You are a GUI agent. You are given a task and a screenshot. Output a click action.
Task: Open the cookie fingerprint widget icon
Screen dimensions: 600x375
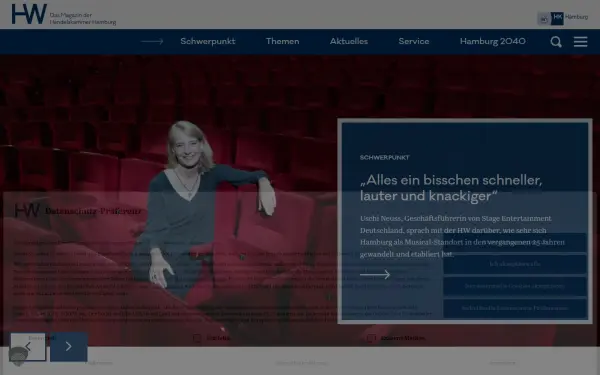tap(18, 356)
